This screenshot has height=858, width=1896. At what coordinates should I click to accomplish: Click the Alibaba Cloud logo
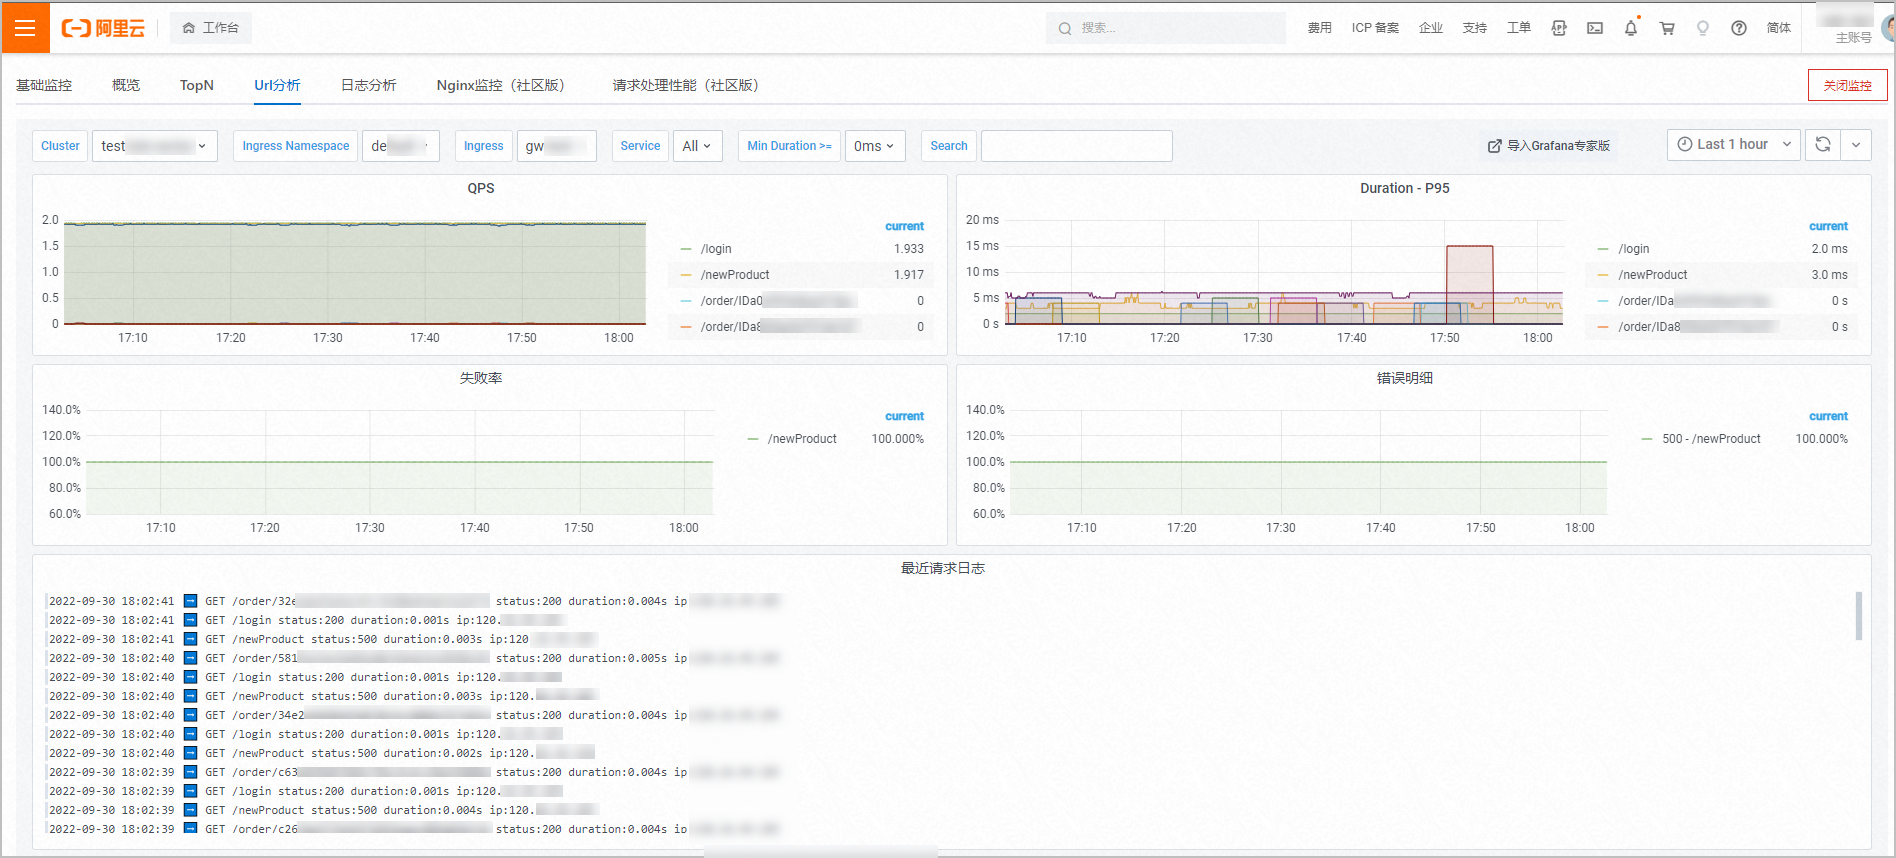(x=103, y=28)
